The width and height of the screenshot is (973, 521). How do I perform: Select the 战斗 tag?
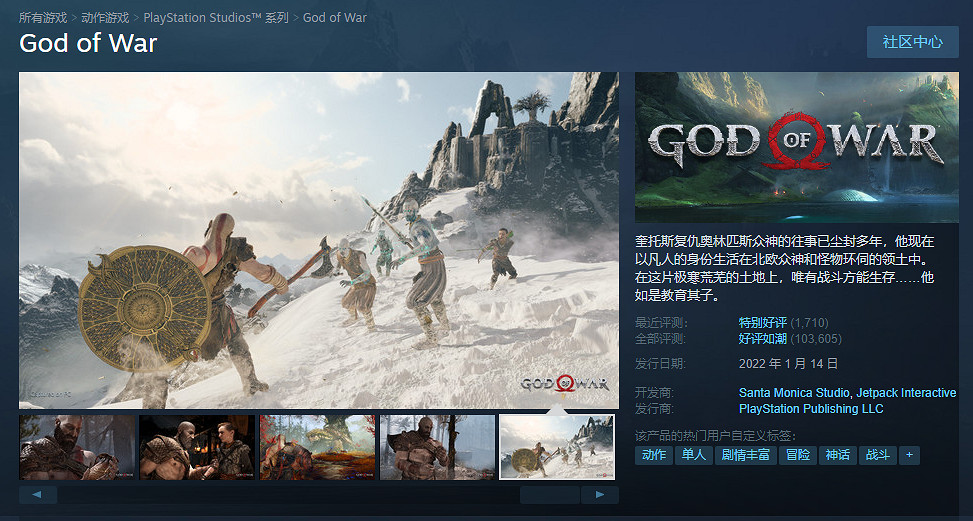point(877,455)
